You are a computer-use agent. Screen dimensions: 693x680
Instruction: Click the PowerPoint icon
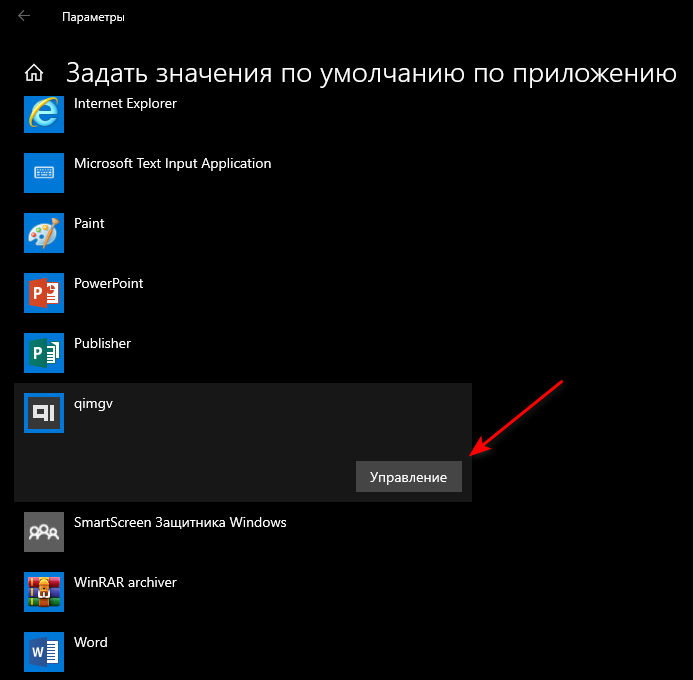[x=44, y=293]
